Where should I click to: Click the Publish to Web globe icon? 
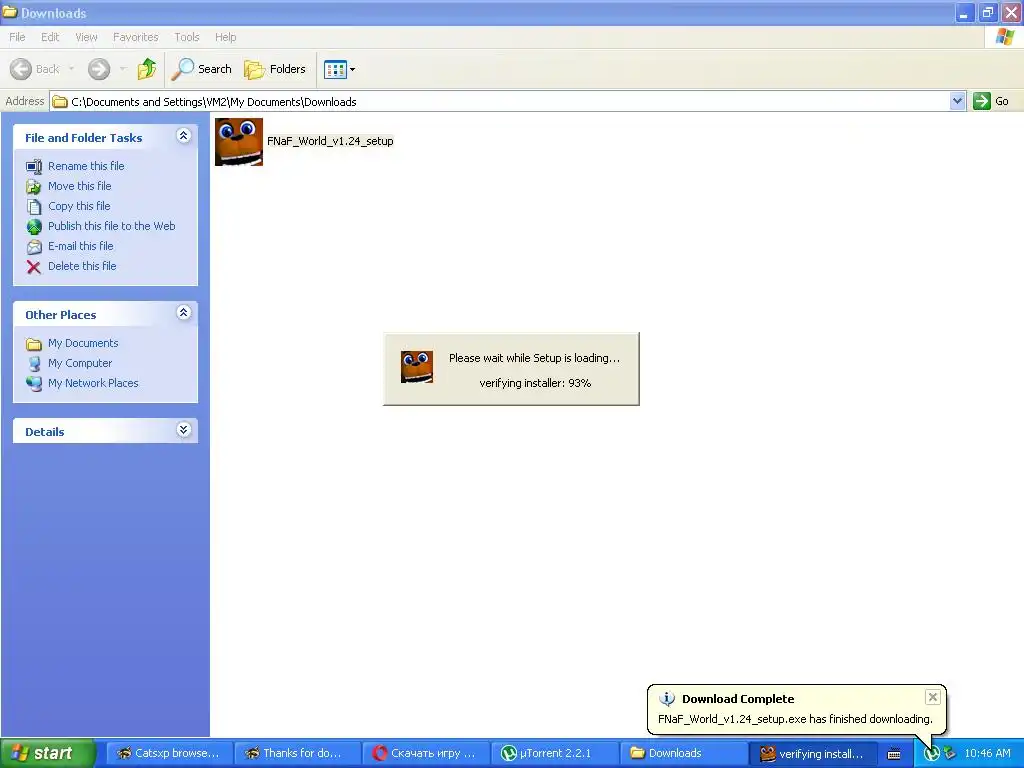tap(34, 227)
